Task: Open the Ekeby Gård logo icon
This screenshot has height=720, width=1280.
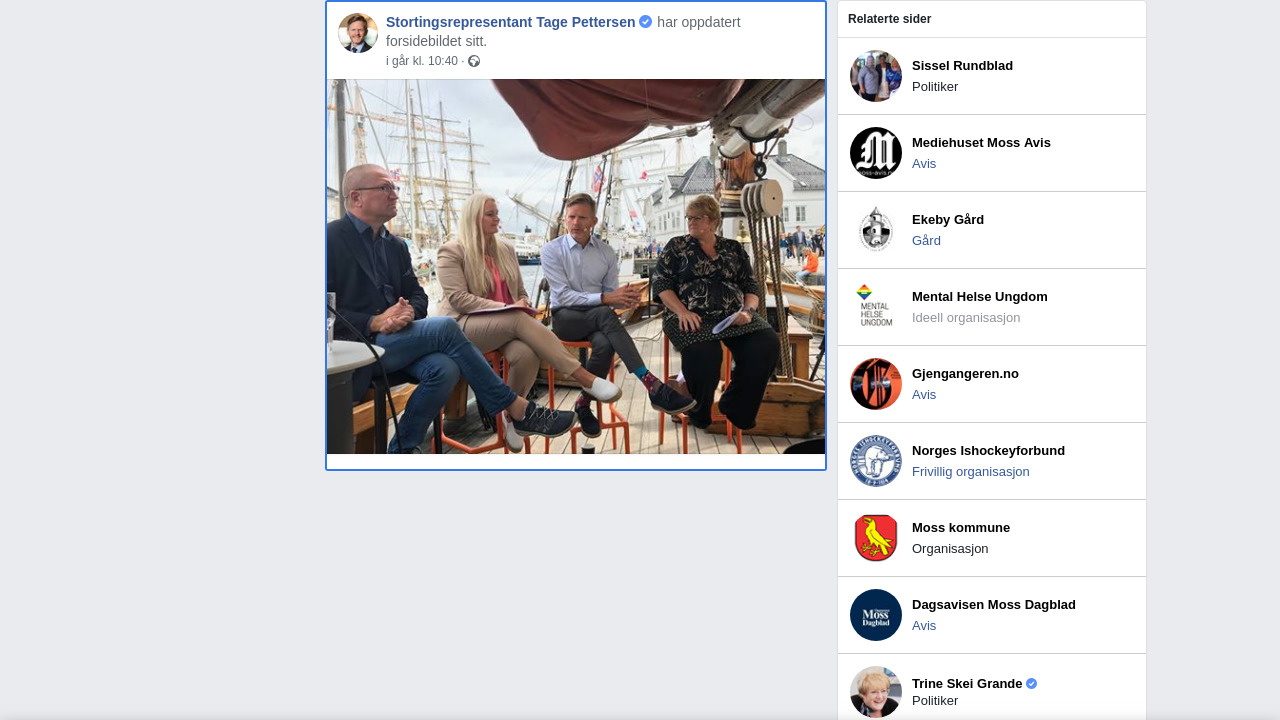Action: tap(876, 230)
